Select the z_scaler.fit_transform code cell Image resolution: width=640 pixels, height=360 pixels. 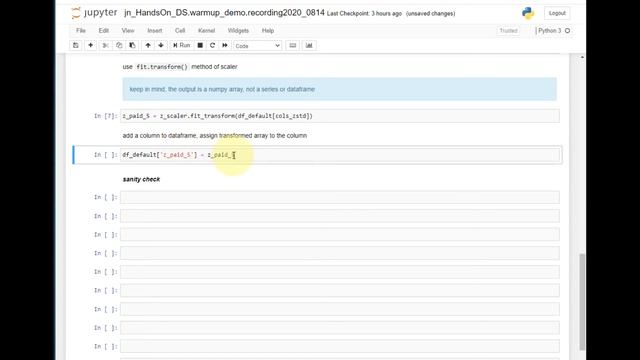(340, 116)
